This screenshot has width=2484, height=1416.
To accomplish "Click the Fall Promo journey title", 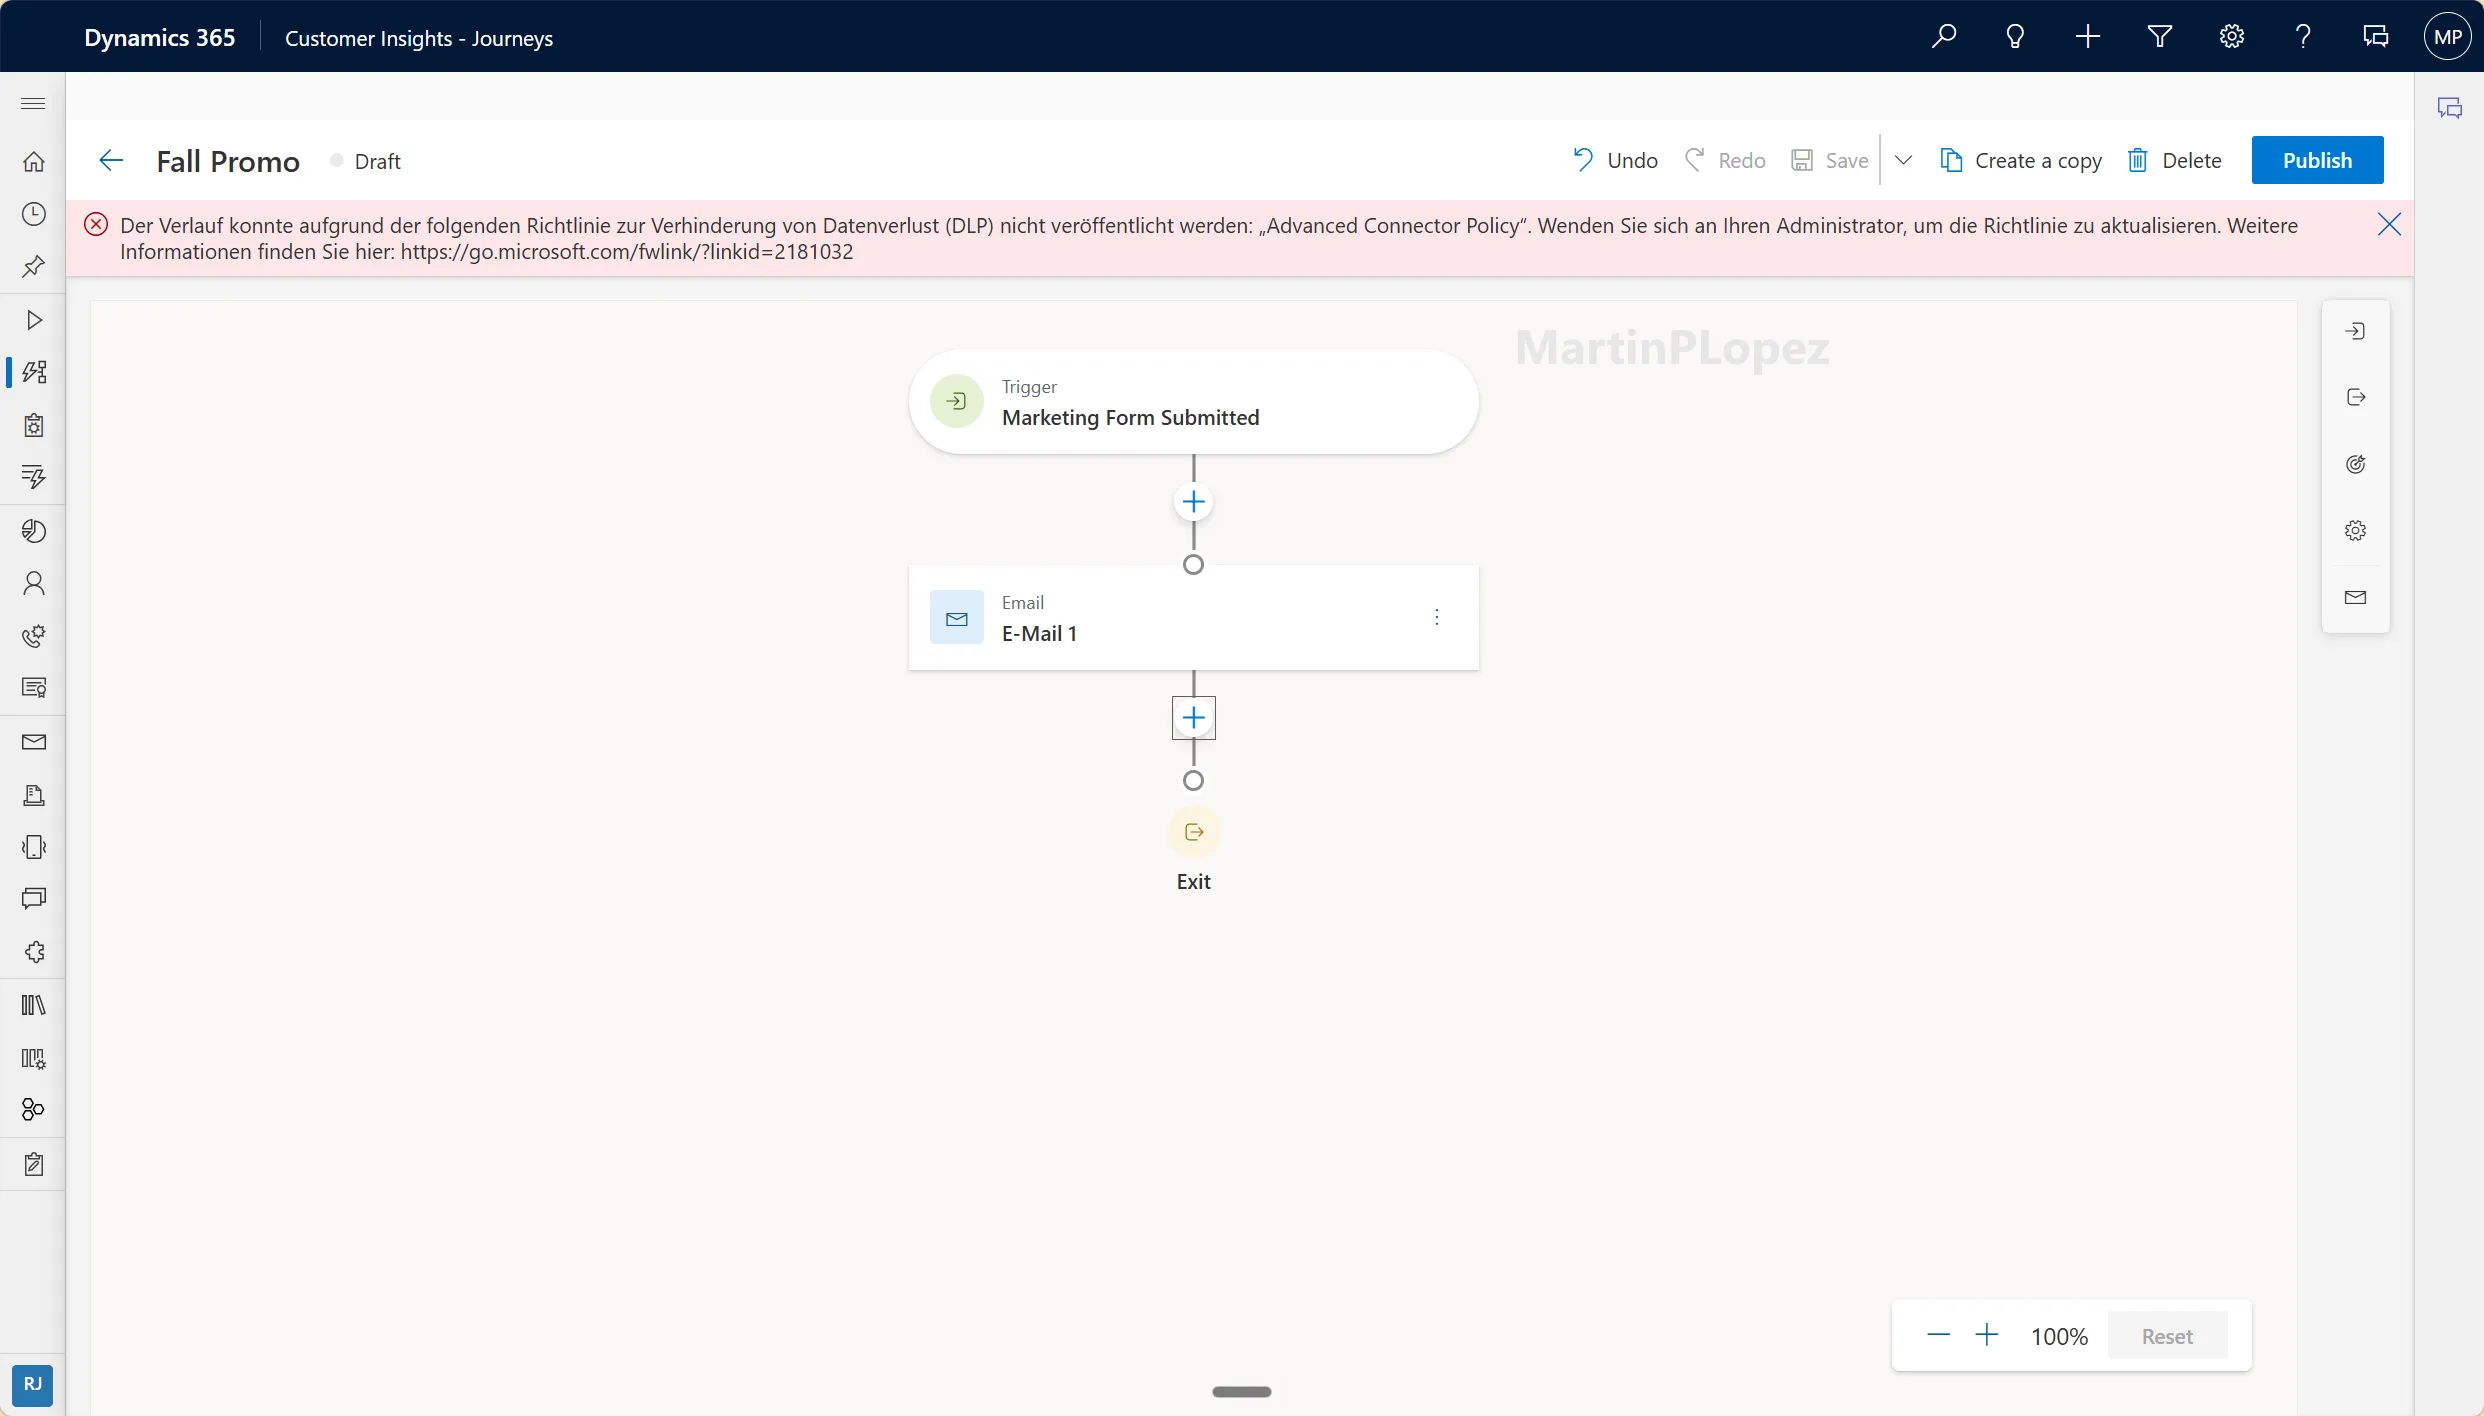I will click(228, 161).
